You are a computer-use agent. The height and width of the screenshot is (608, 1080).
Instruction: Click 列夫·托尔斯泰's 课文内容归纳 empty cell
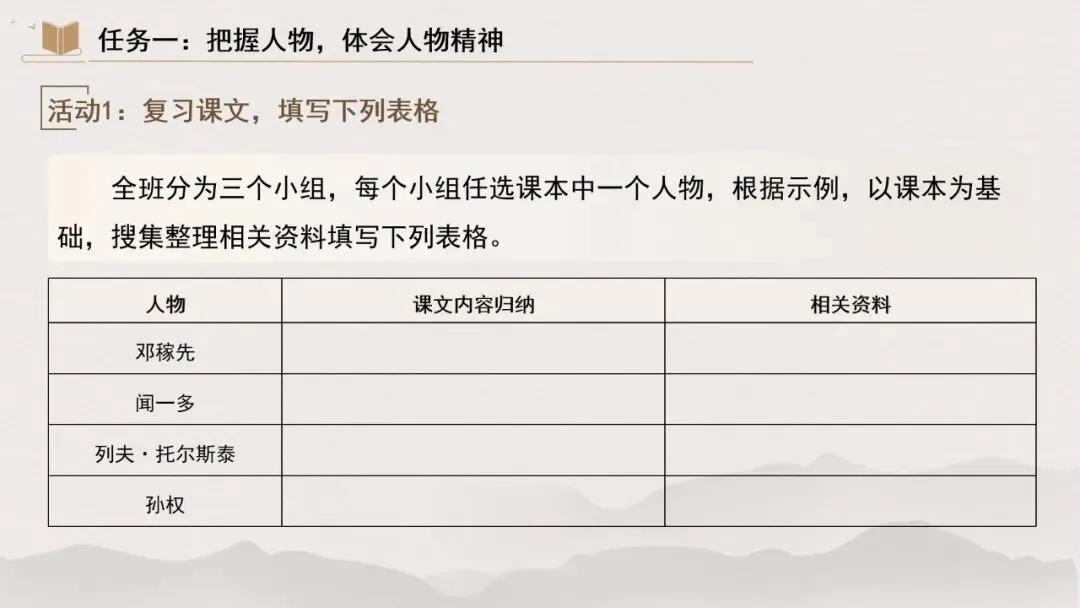click(473, 454)
